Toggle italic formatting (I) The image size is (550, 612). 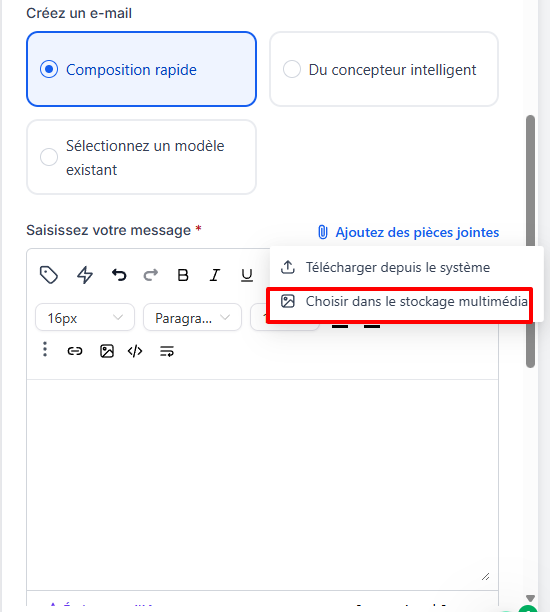[215, 275]
